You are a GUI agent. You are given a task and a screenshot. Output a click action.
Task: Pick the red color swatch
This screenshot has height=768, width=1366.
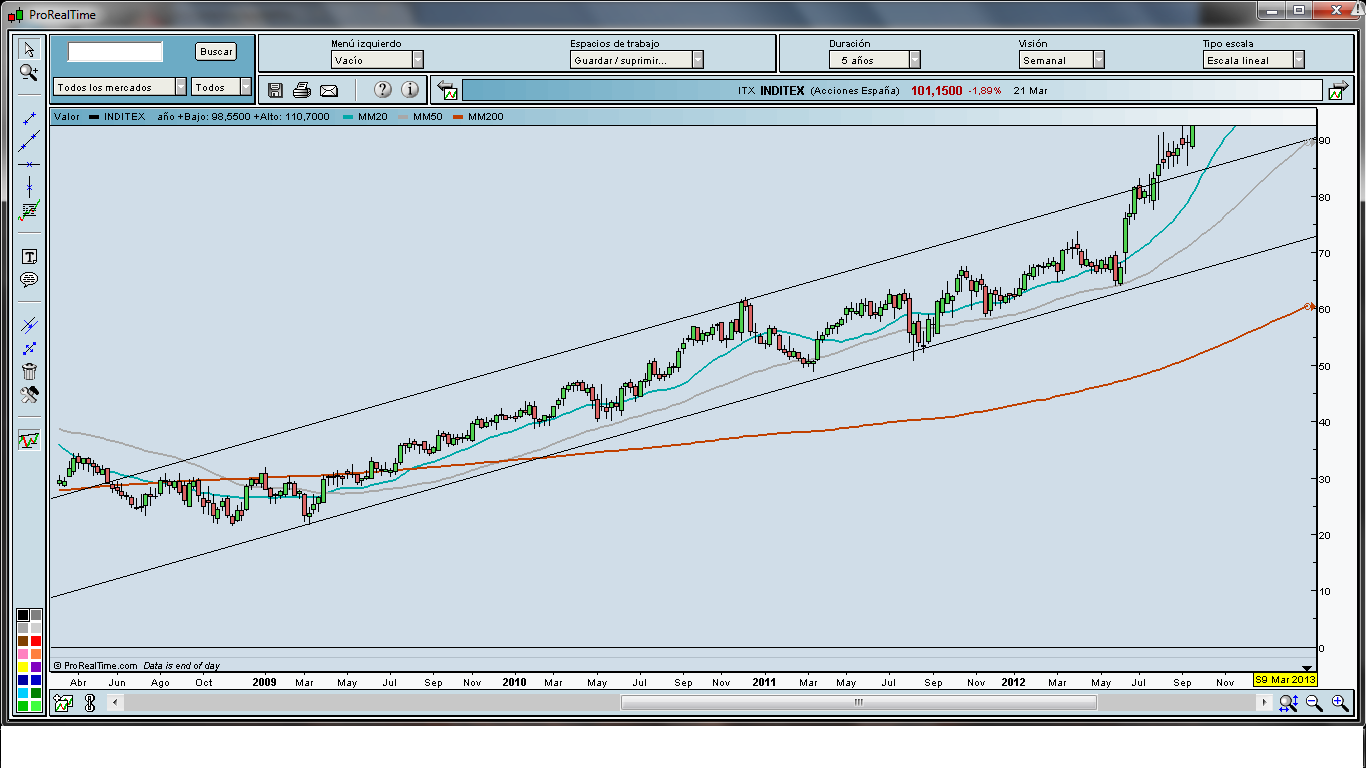36,641
